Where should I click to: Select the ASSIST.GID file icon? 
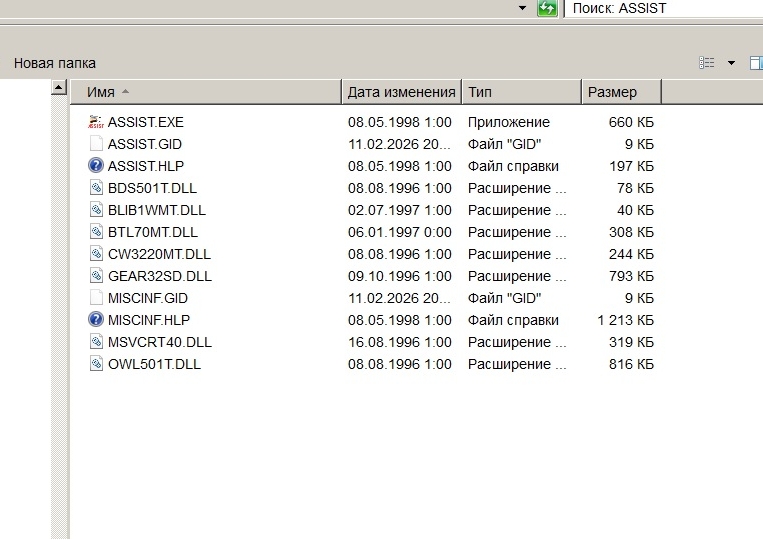96,144
